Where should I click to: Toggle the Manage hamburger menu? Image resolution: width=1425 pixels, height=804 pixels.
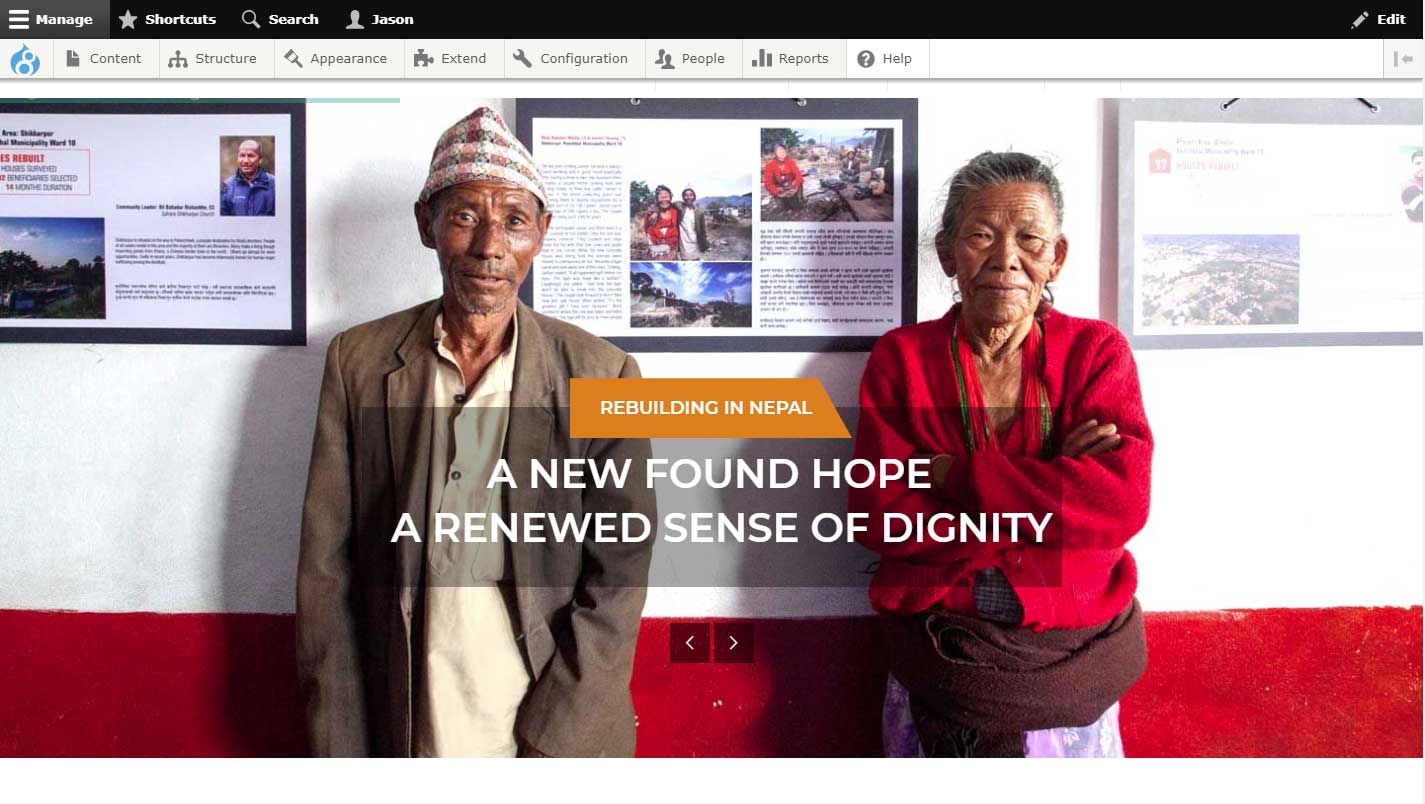(51, 19)
